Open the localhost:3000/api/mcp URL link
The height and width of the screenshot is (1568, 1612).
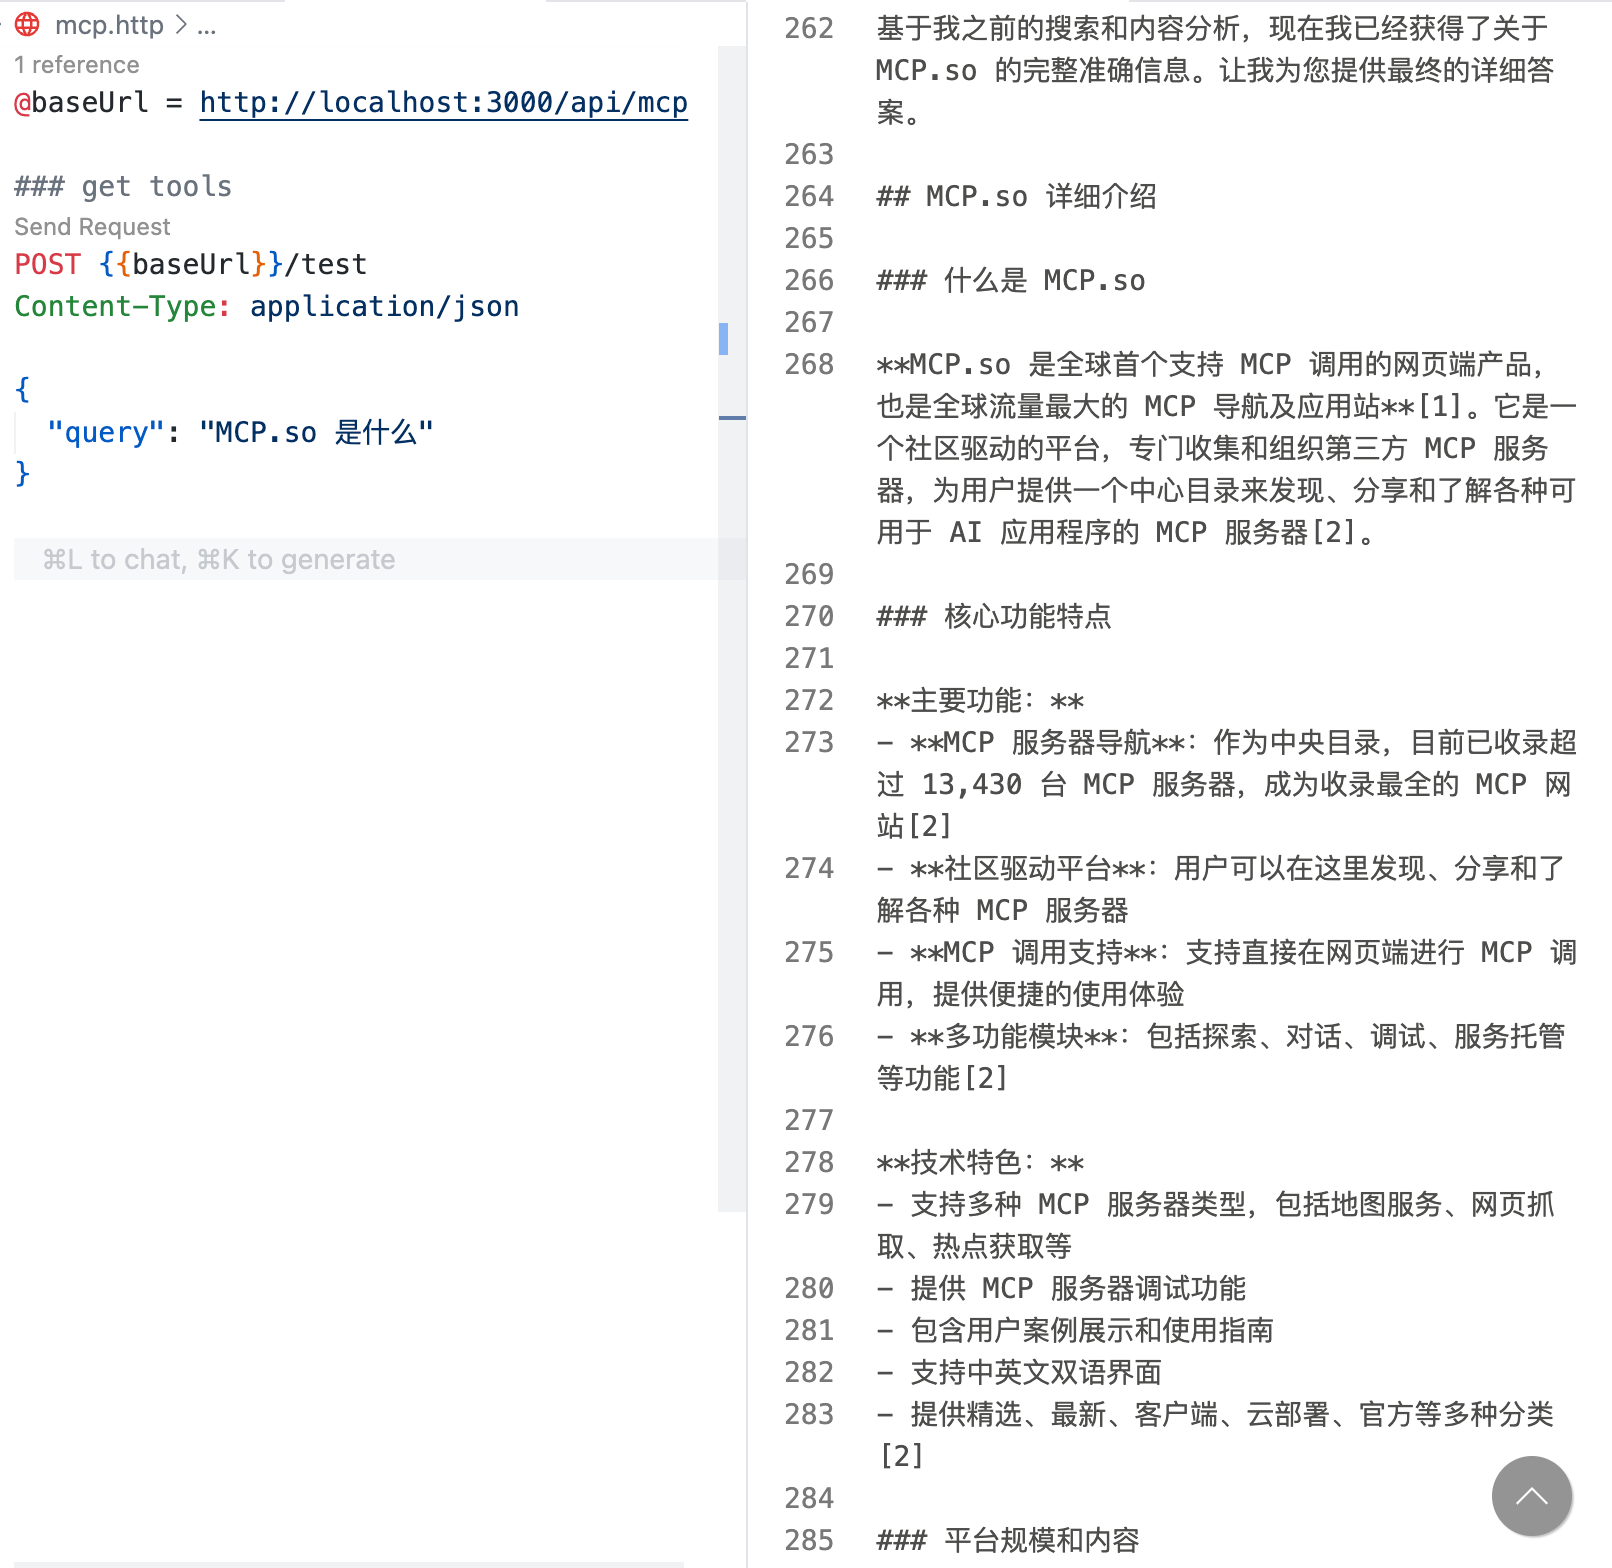pyautogui.click(x=443, y=103)
